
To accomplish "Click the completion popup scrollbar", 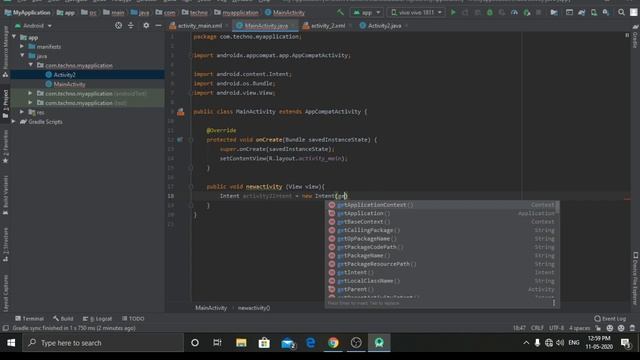I will 558,207.
